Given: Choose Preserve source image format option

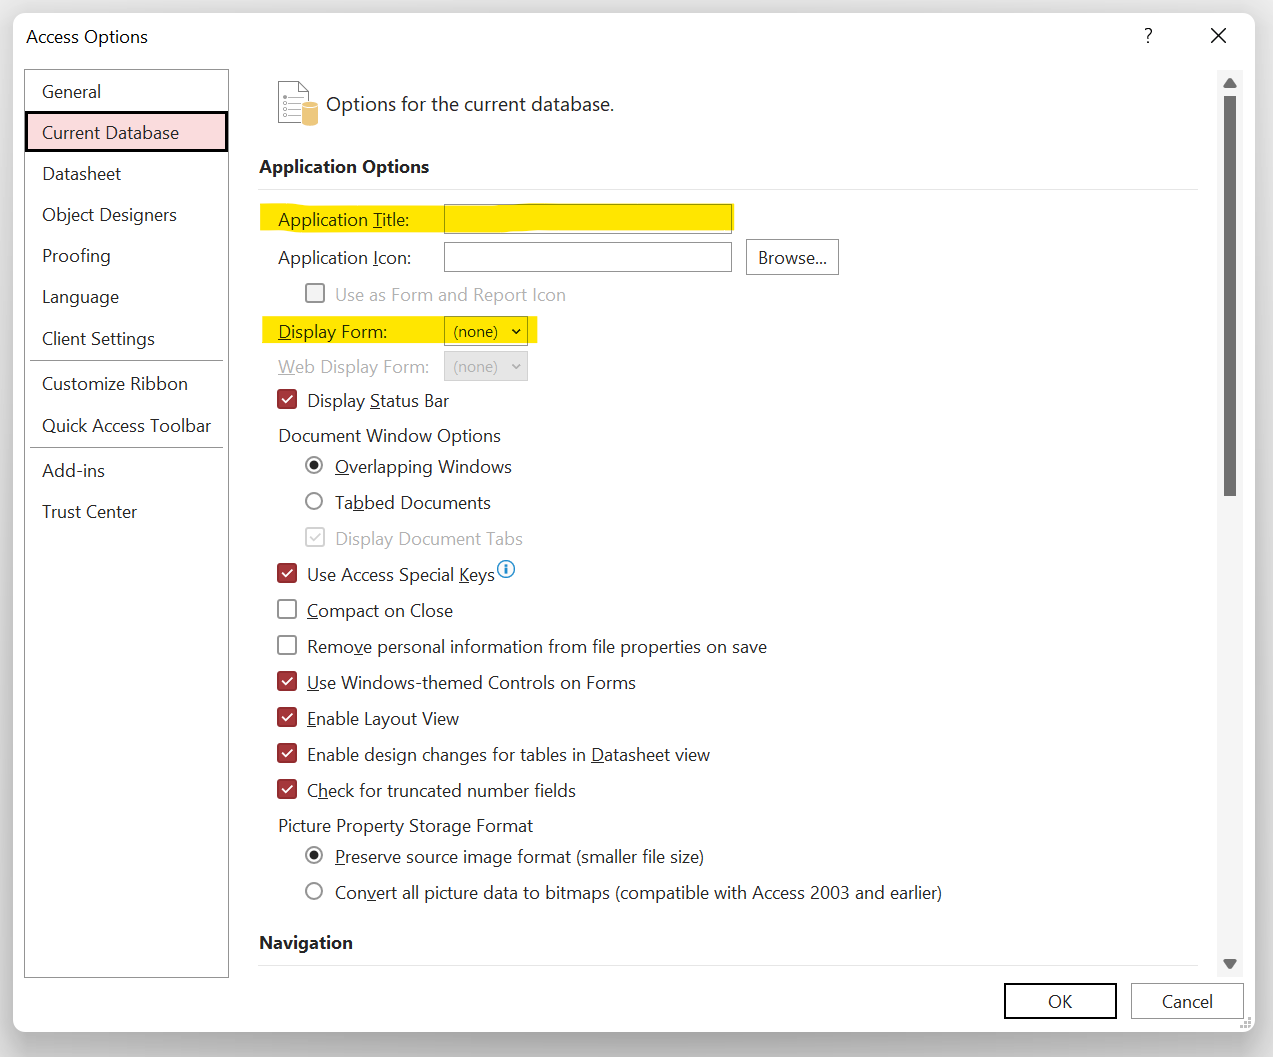Looking at the screenshot, I should click(314, 856).
